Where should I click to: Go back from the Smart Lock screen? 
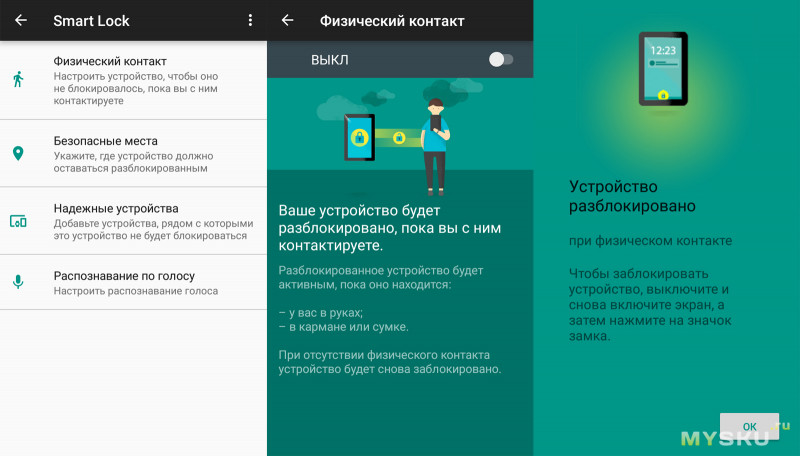[x=20, y=20]
